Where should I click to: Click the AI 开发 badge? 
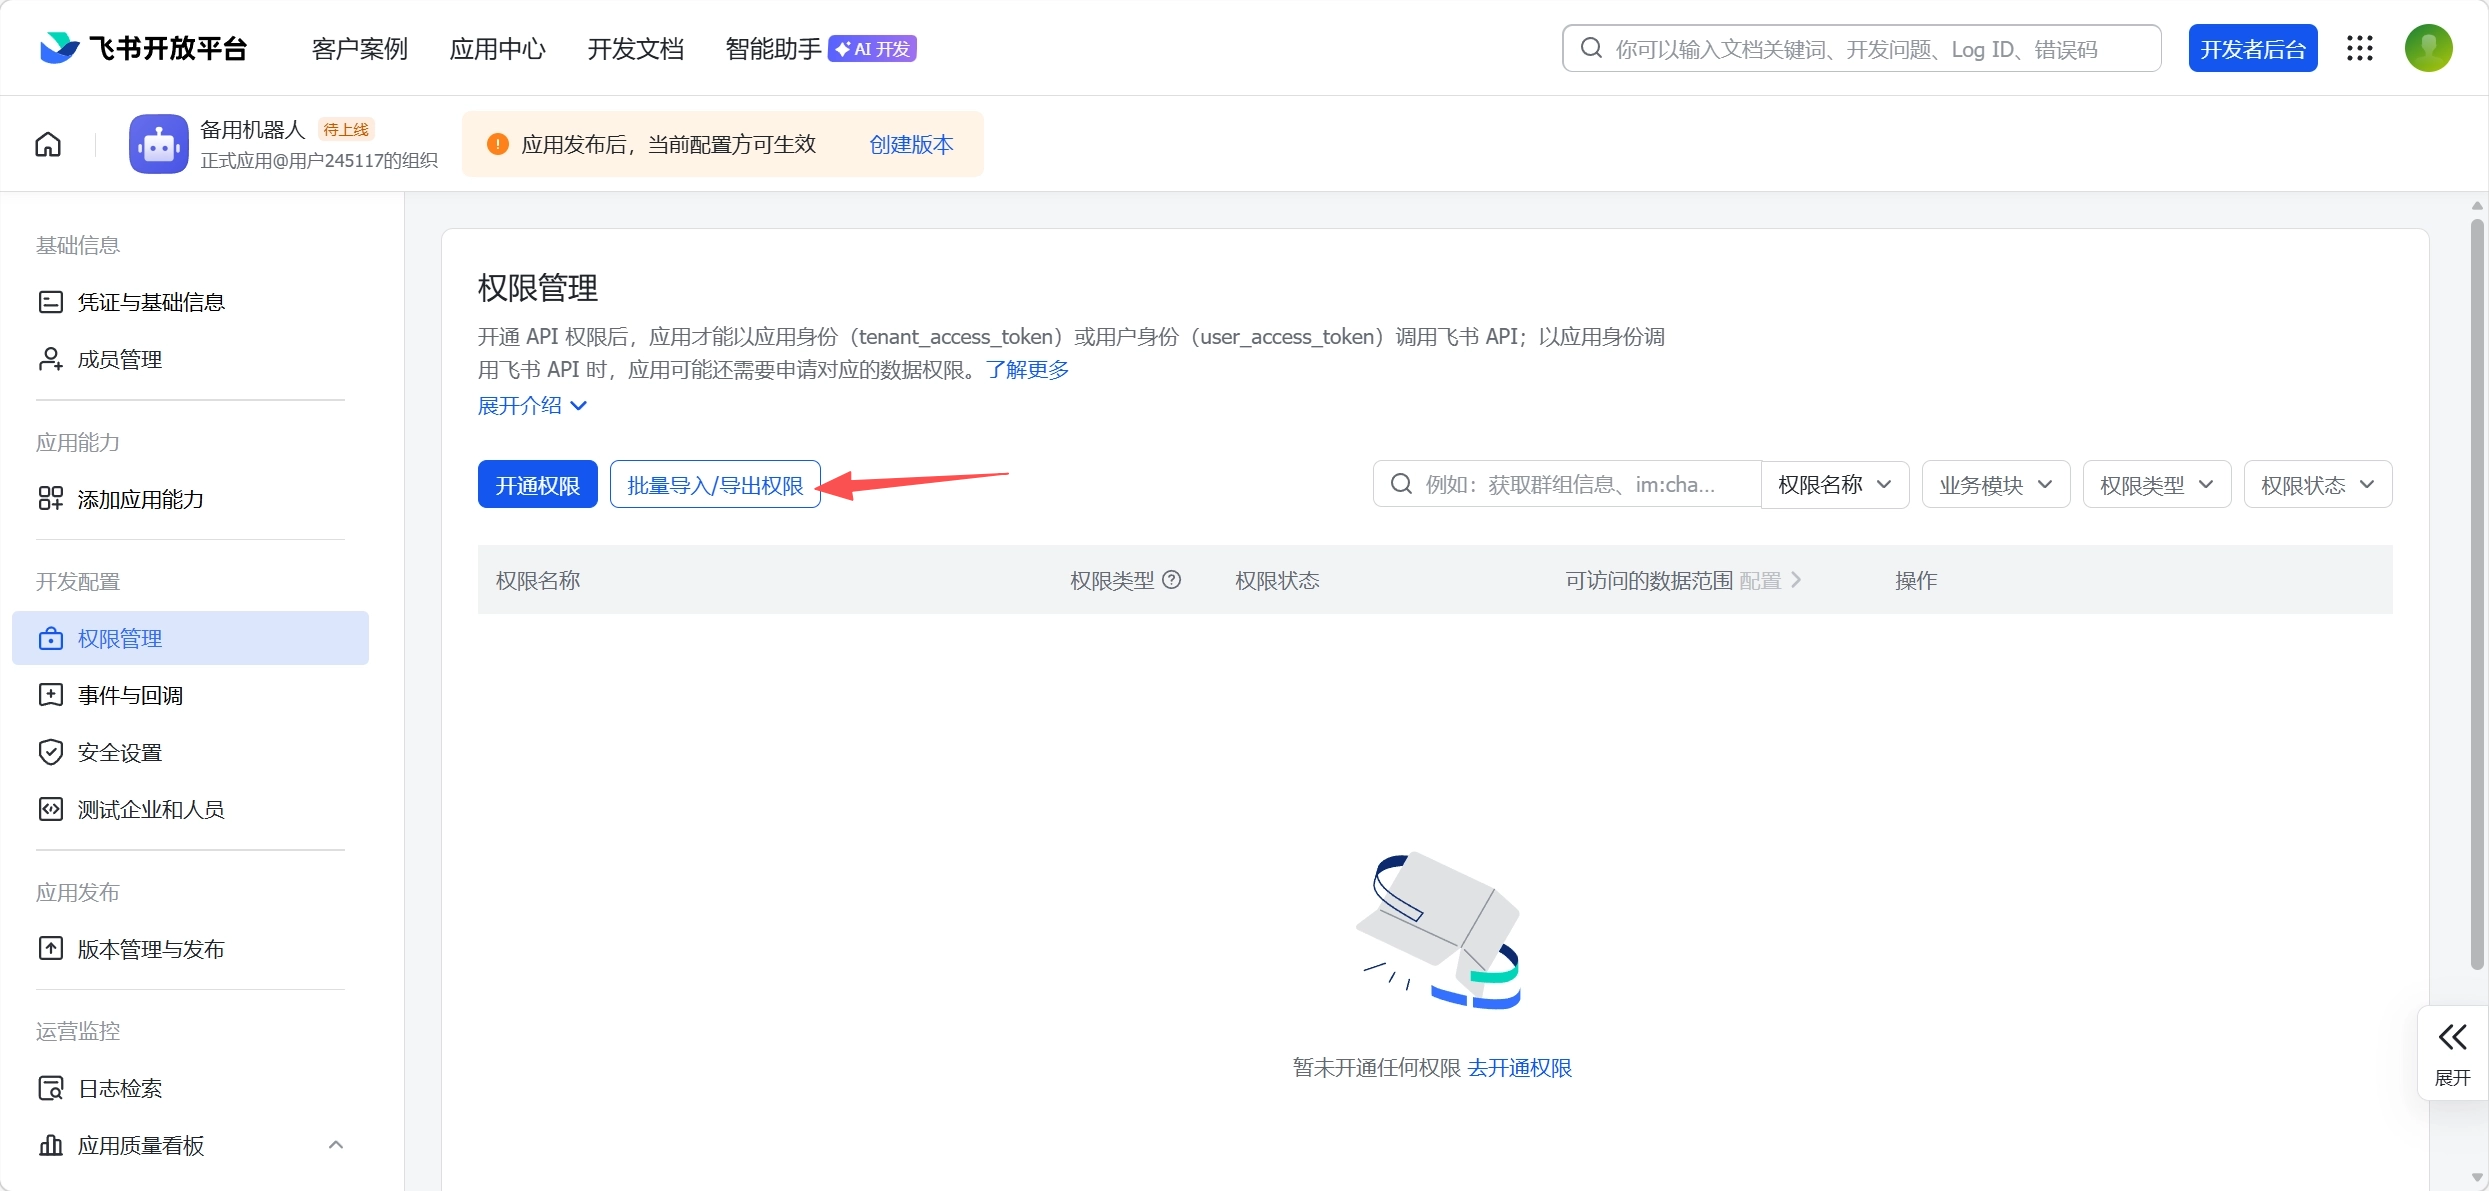point(873,49)
